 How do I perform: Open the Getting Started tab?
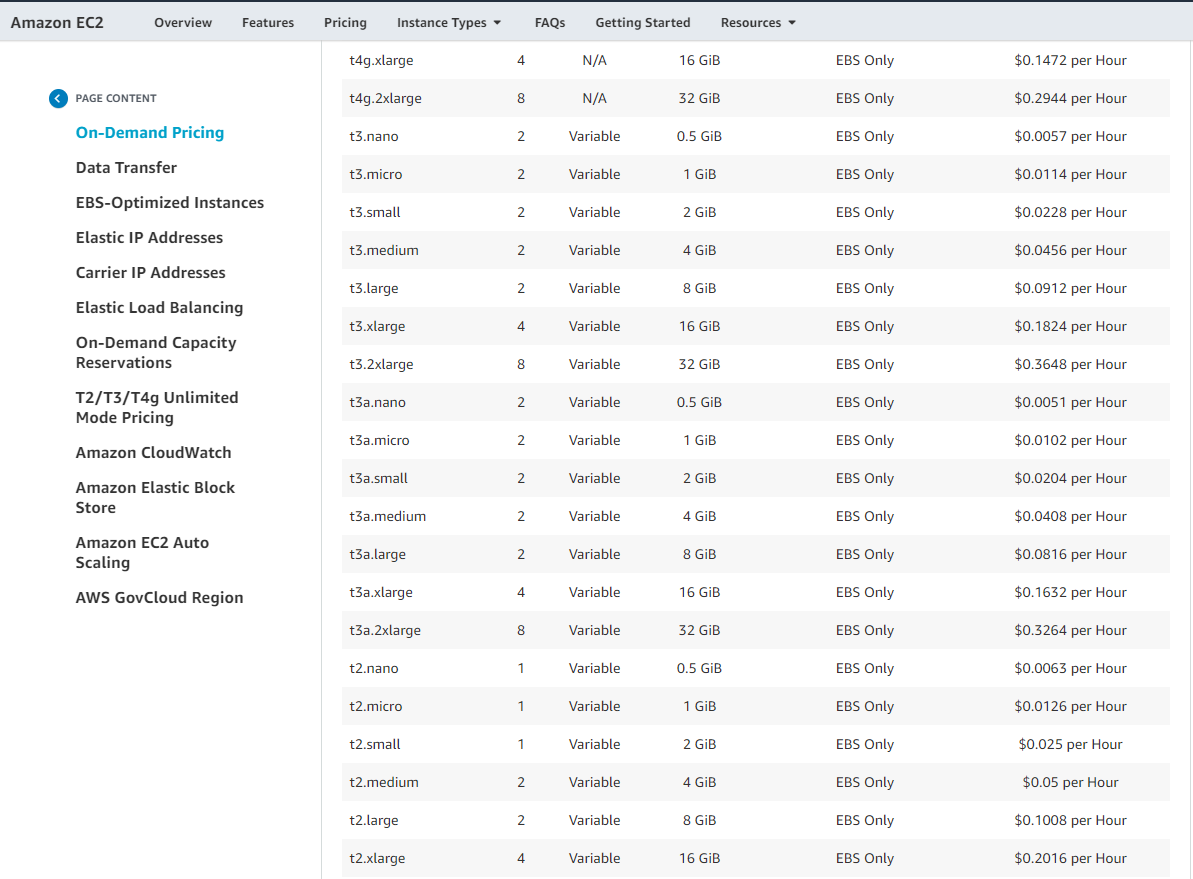(643, 23)
